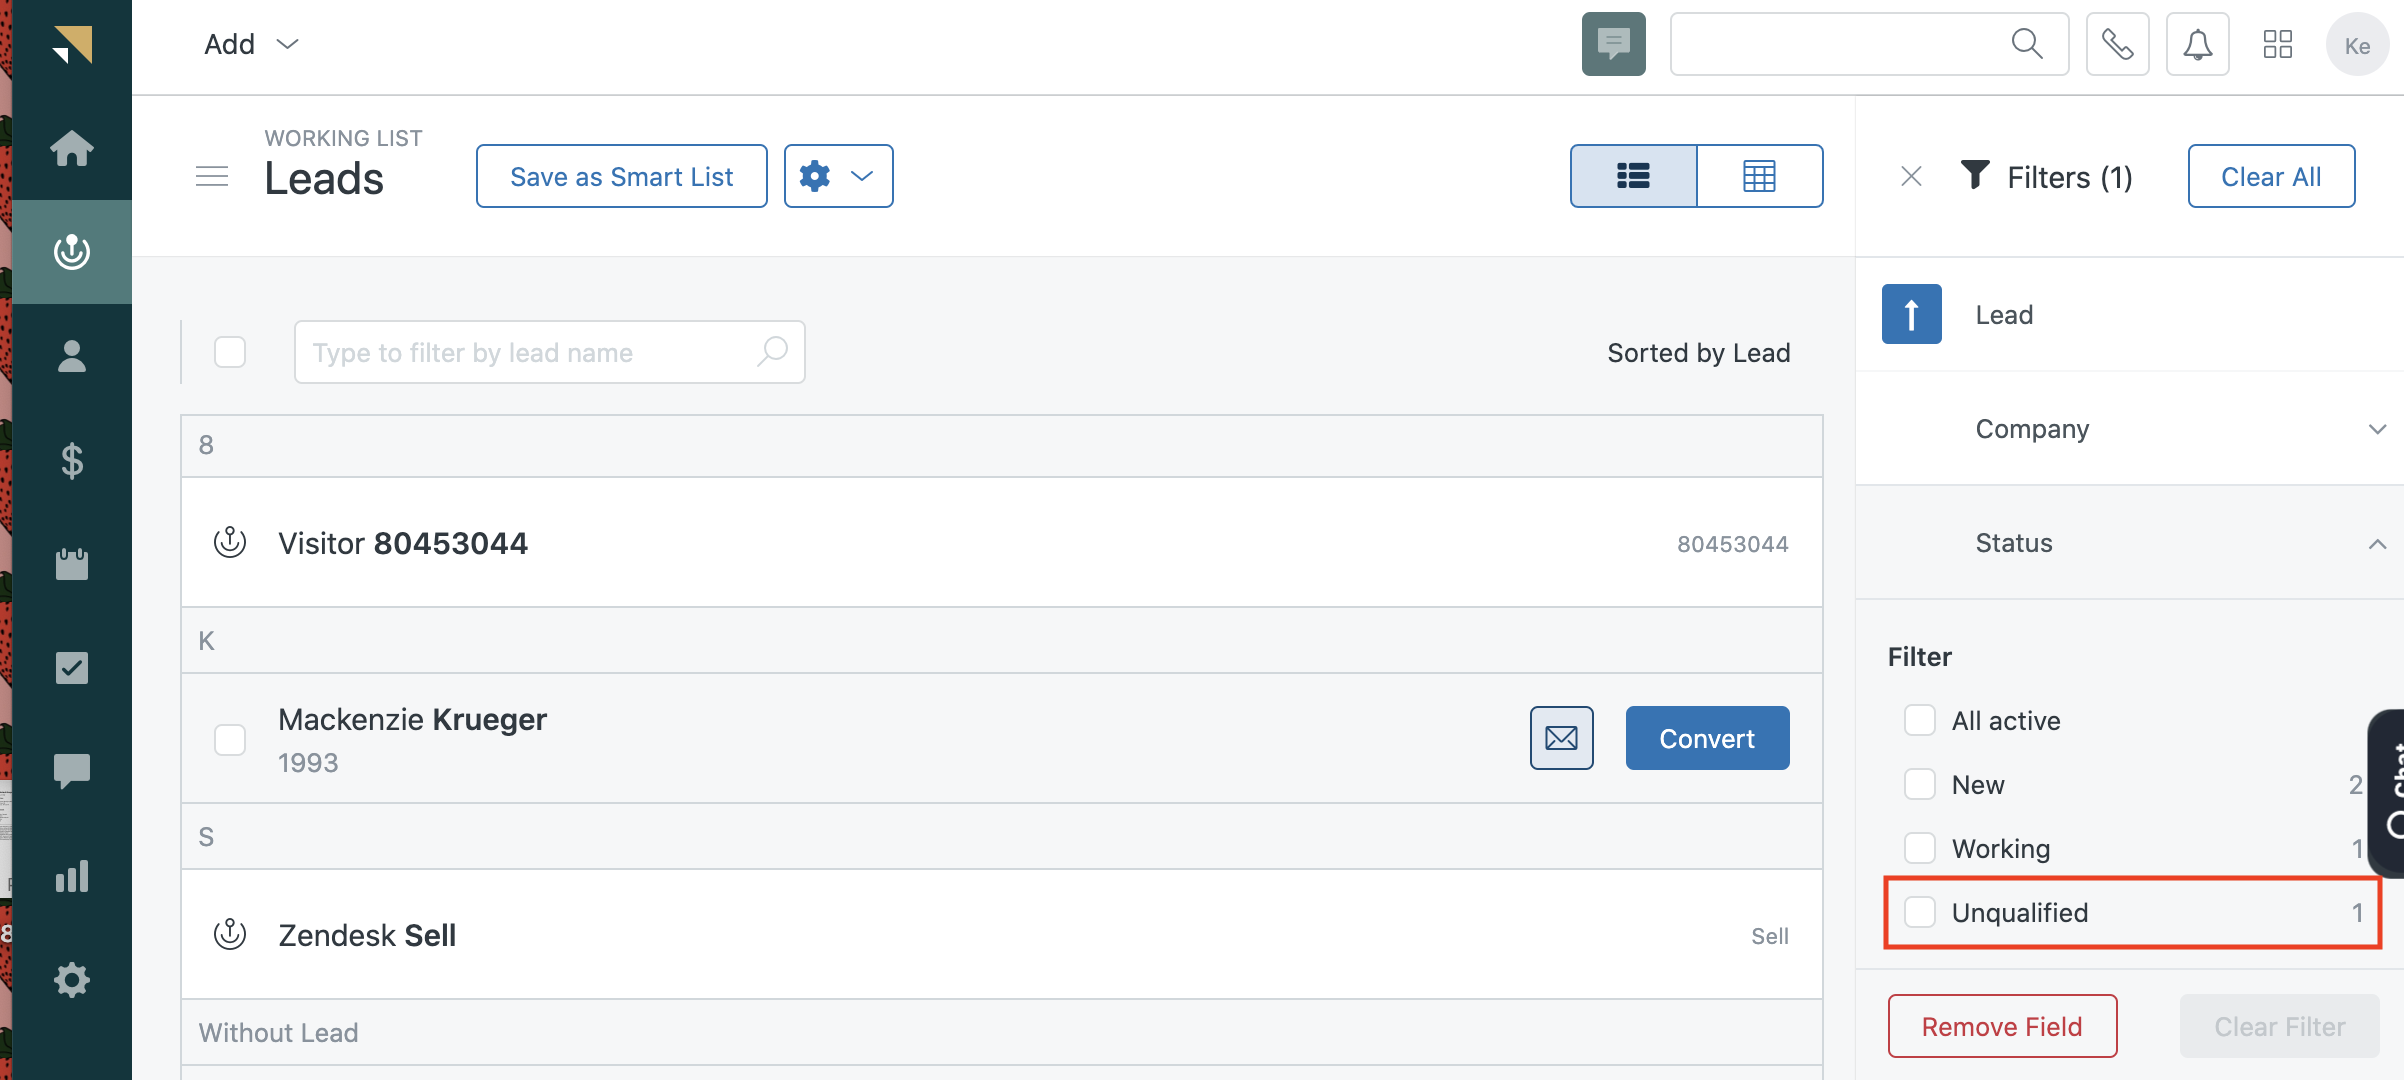
Task: Switch to grid/table view layout
Action: click(x=1759, y=175)
